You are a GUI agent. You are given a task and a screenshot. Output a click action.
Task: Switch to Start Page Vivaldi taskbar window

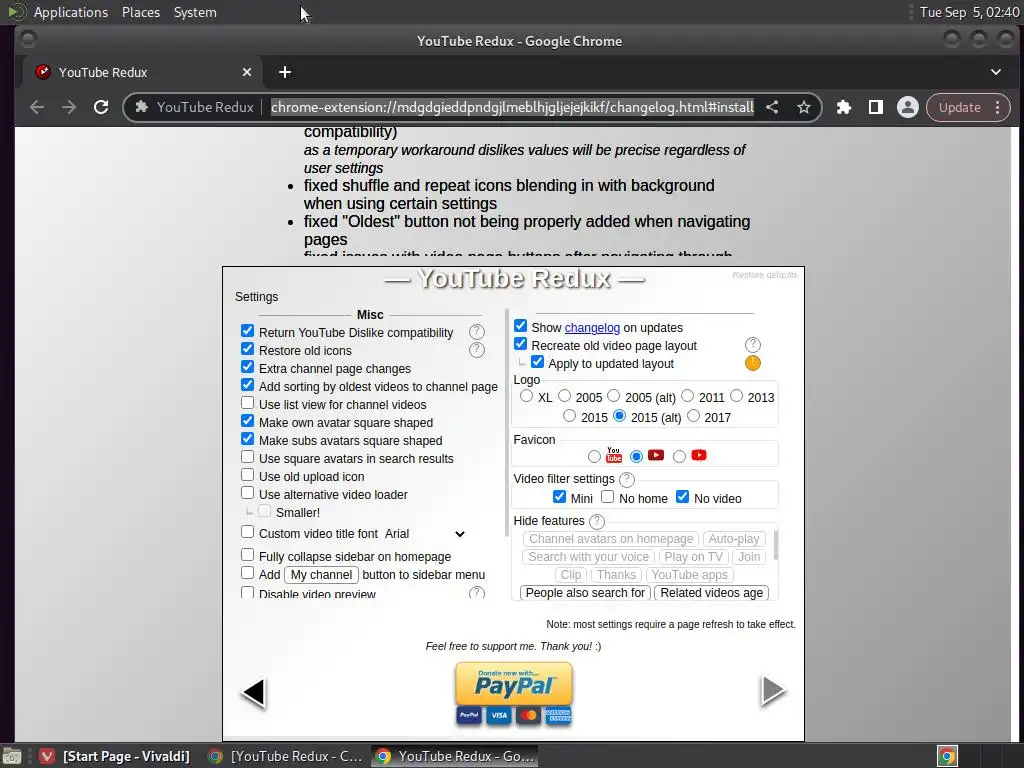click(x=116, y=756)
